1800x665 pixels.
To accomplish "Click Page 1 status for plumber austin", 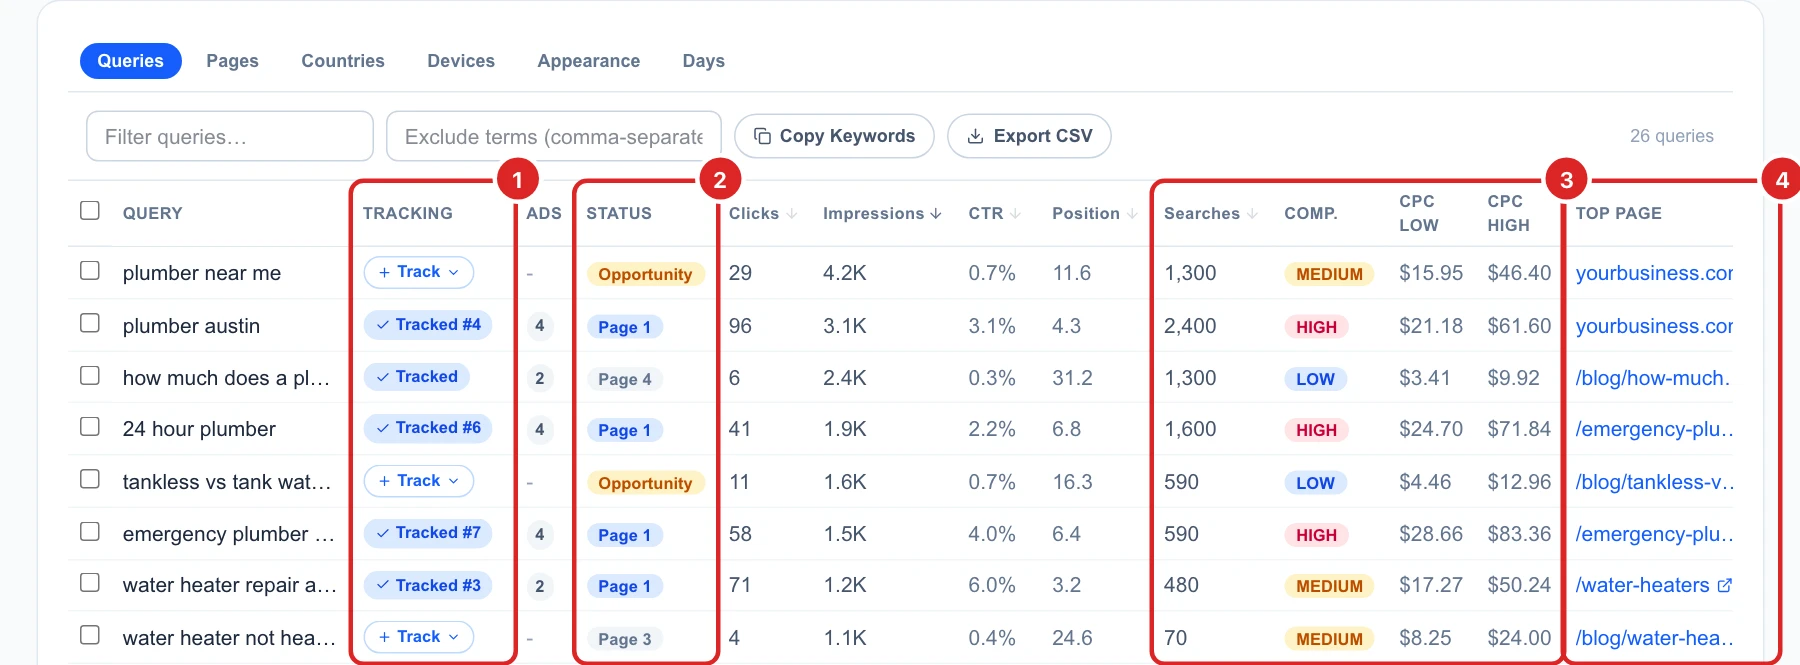I will pos(624,327).
